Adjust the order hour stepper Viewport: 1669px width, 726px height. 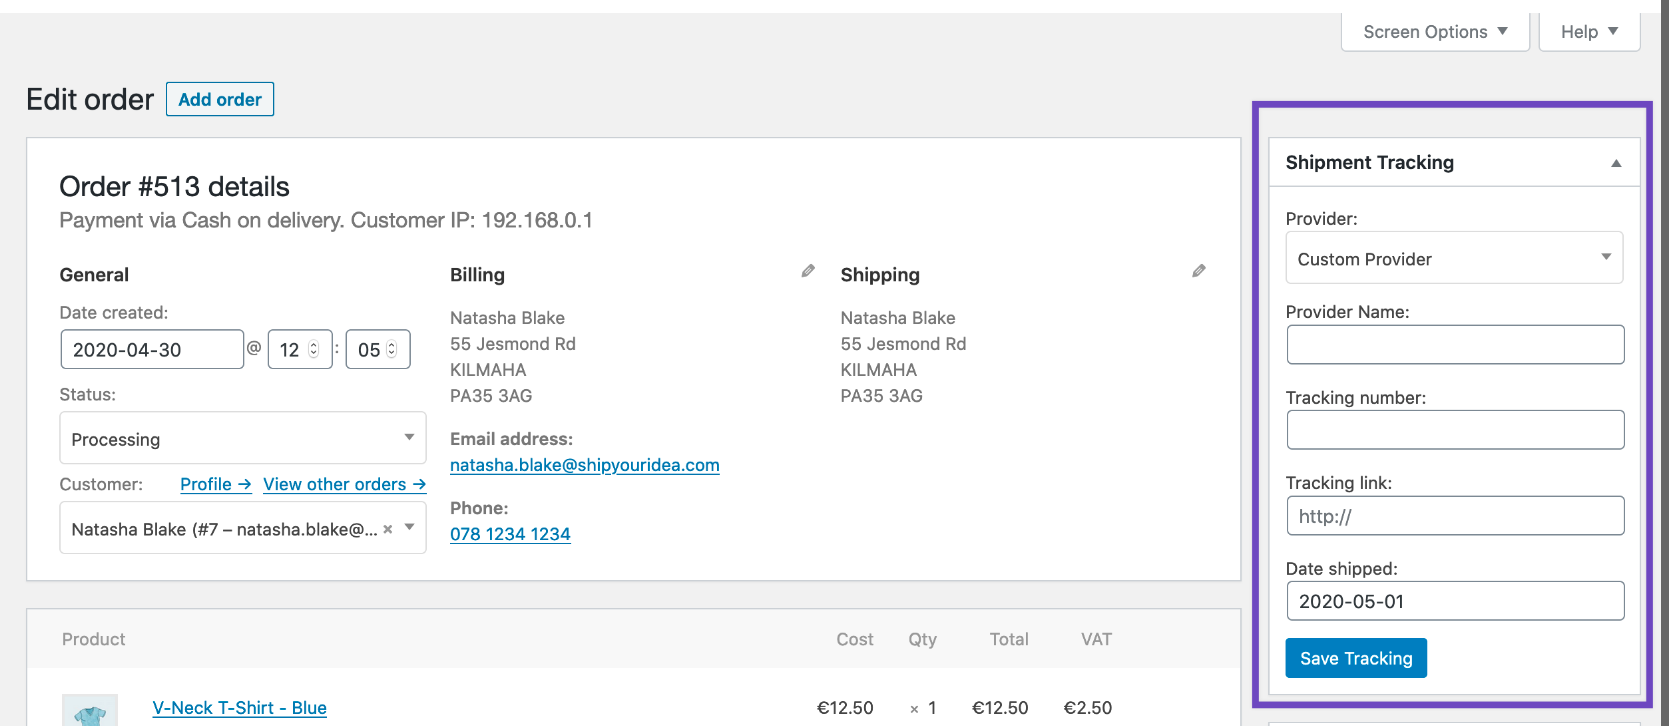[x=313, y=349]
